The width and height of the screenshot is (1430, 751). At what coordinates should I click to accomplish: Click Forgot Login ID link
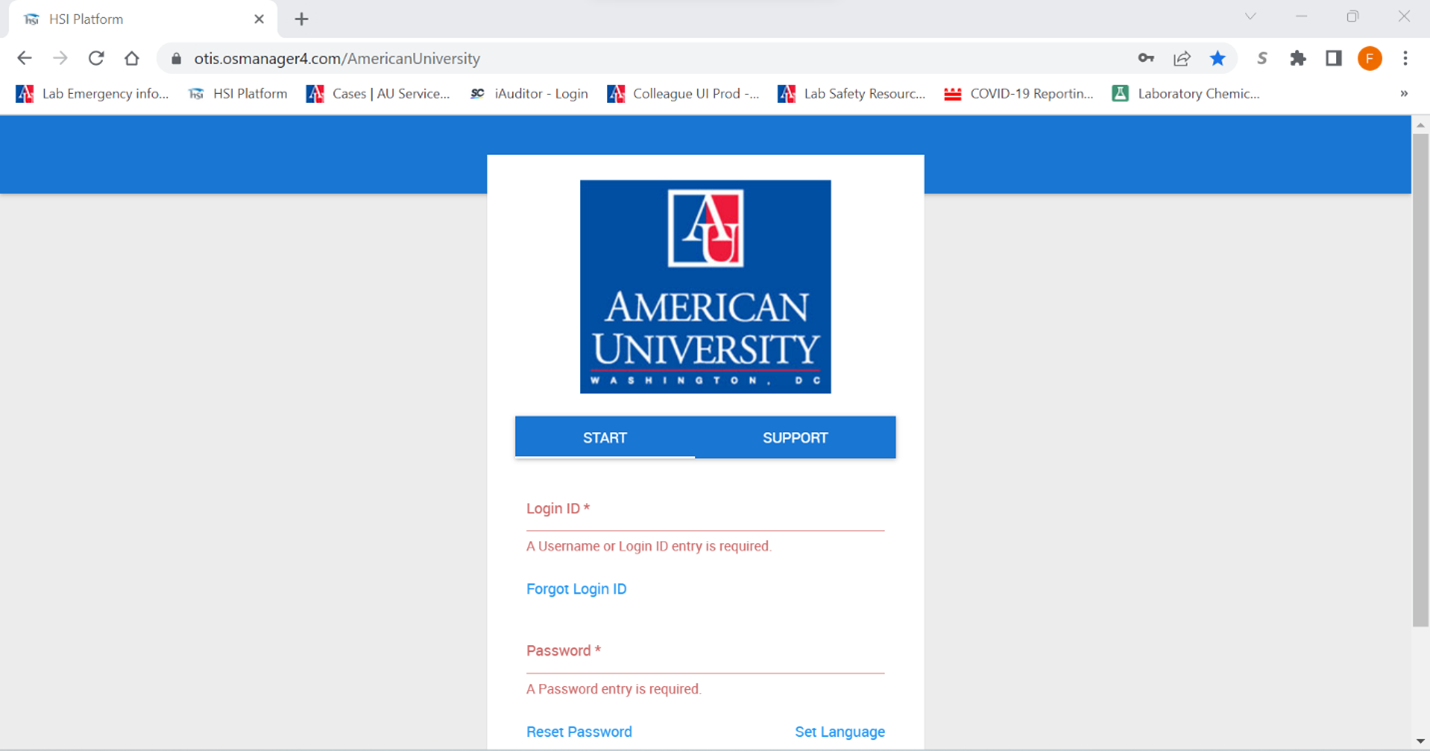coord(576,589)
